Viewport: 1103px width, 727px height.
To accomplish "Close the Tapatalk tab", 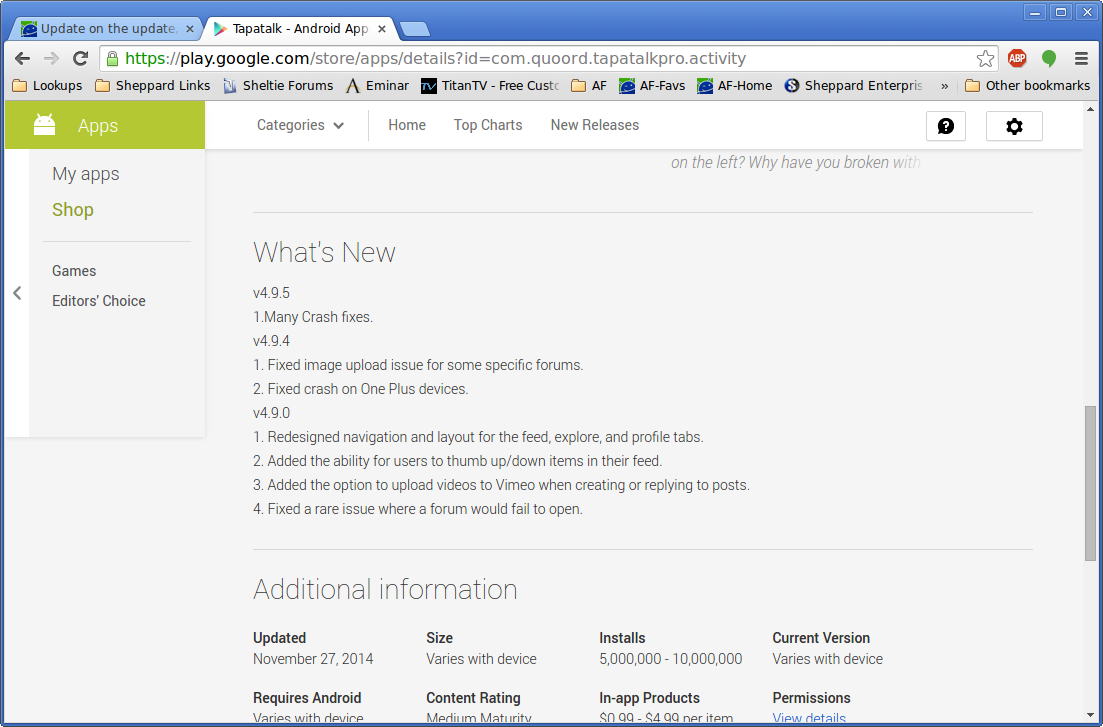I will (382, 29).
